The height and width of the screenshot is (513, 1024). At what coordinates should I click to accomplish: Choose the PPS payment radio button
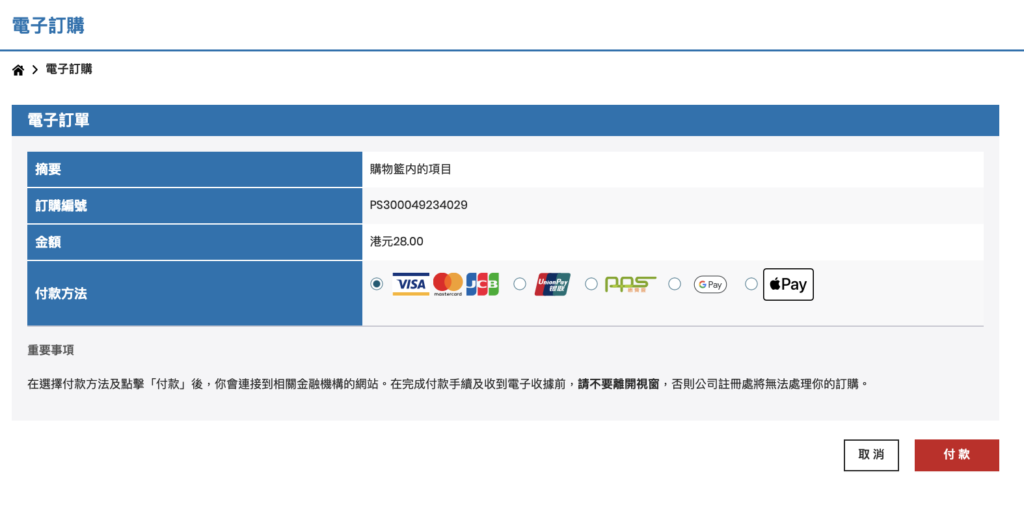pos(591,284)
